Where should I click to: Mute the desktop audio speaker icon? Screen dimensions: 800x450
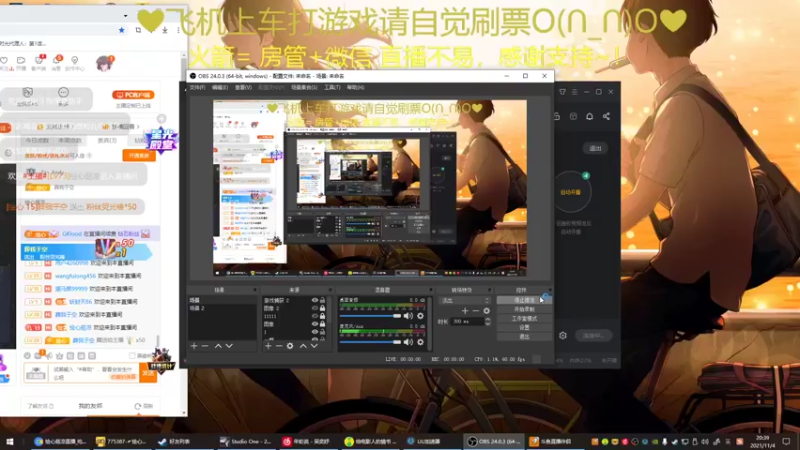click(408, 316)
